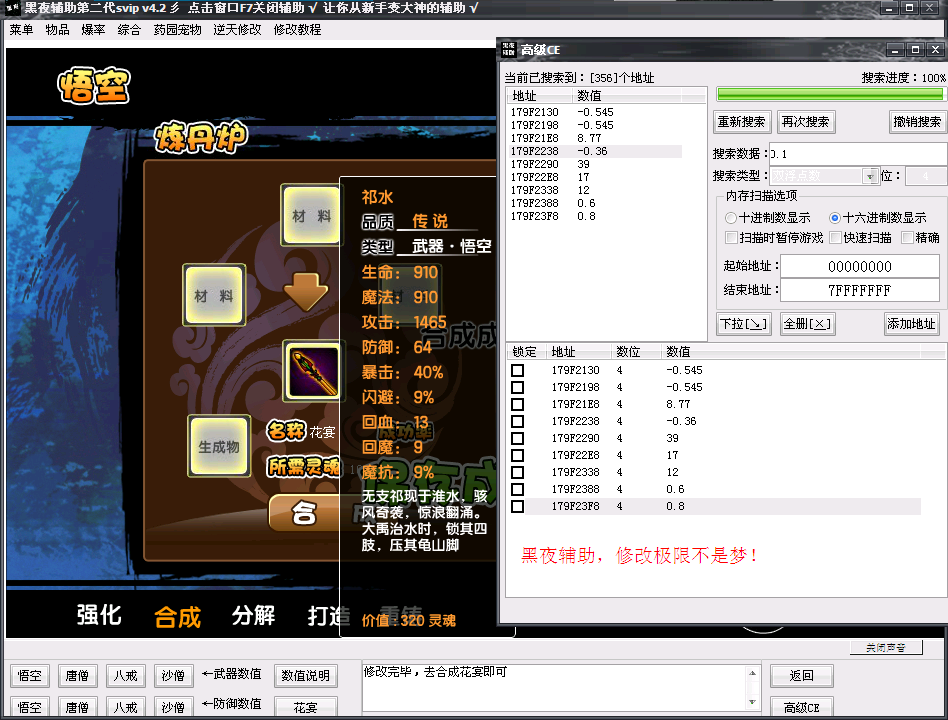Open the 药园宠物 menu

coord(177,30)
